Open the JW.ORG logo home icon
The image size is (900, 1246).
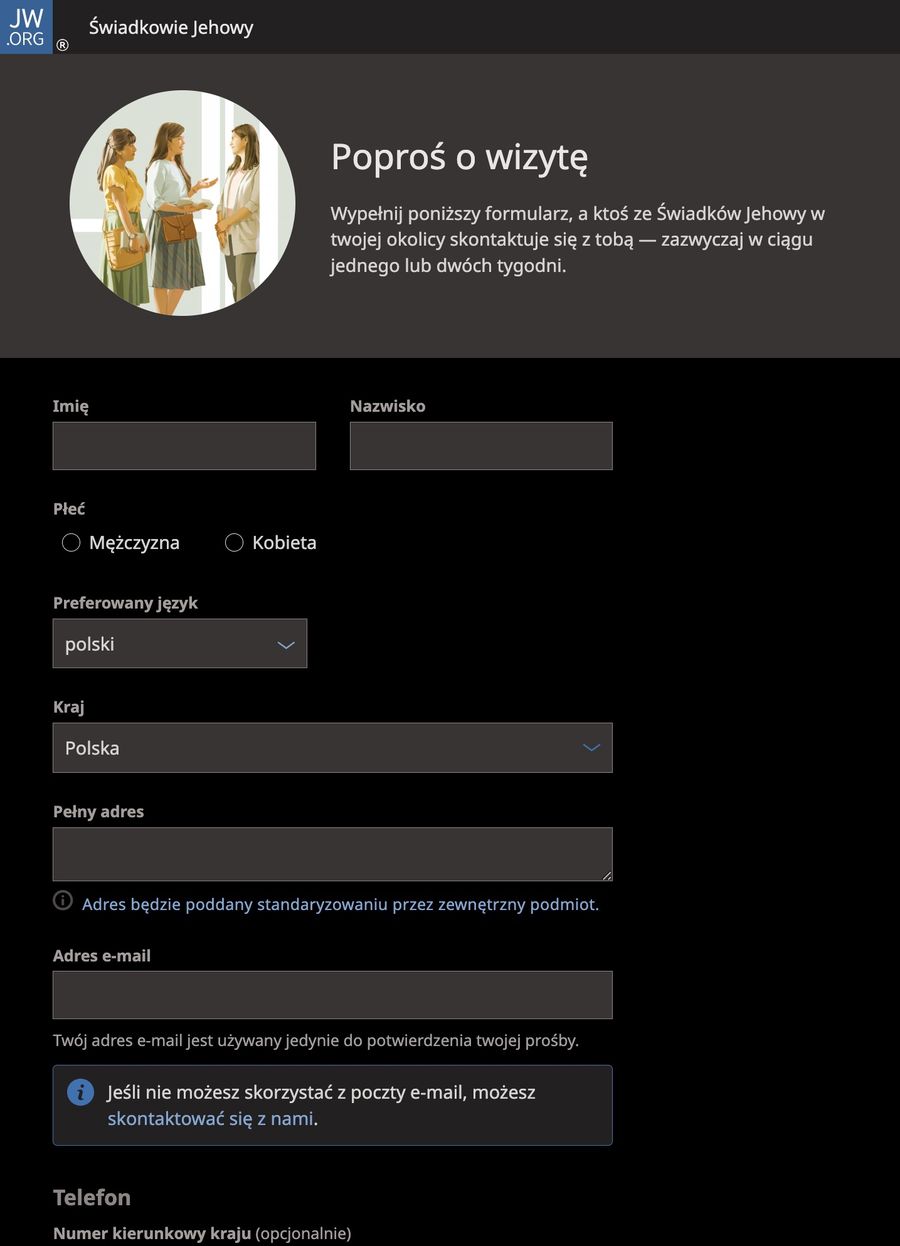[x=26, y=27]
